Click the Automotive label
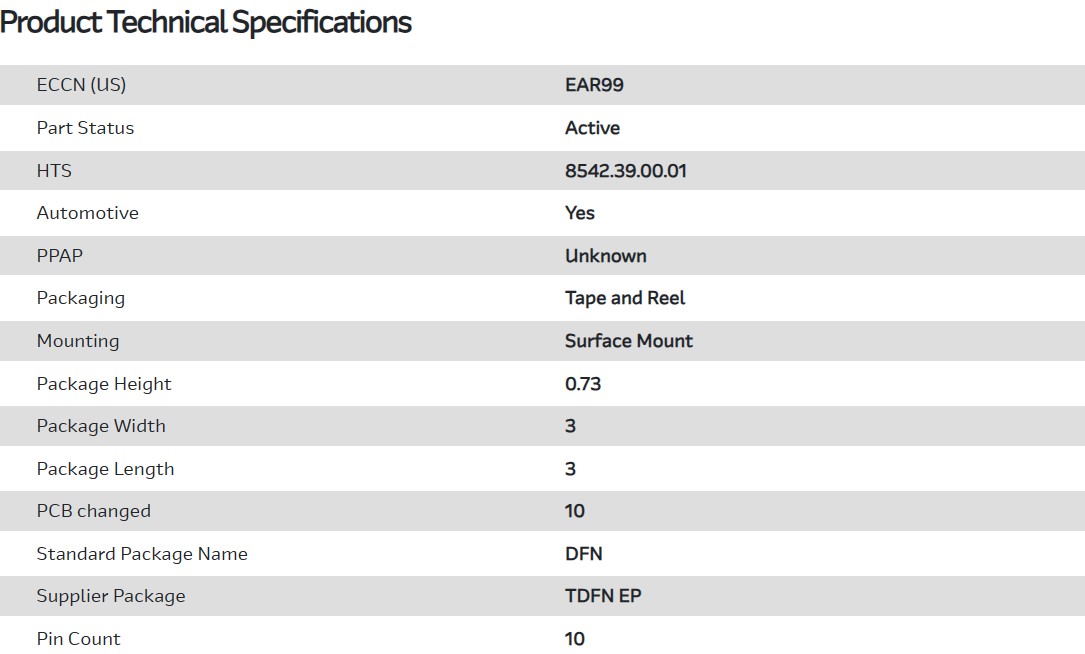The height and width of the screenshot is (654, 1085). [87, 213]
